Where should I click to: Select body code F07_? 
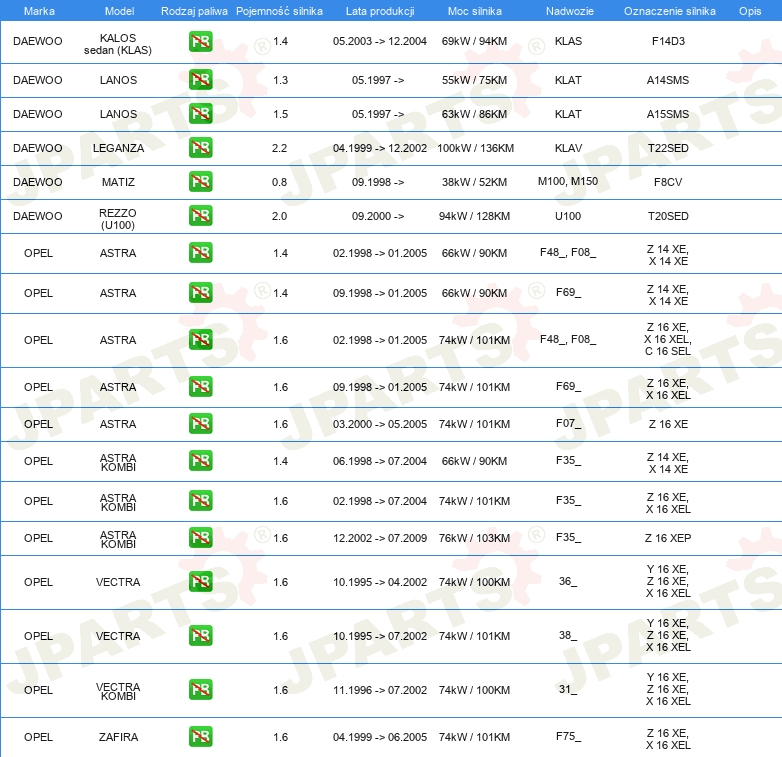[x=568, y=424]
